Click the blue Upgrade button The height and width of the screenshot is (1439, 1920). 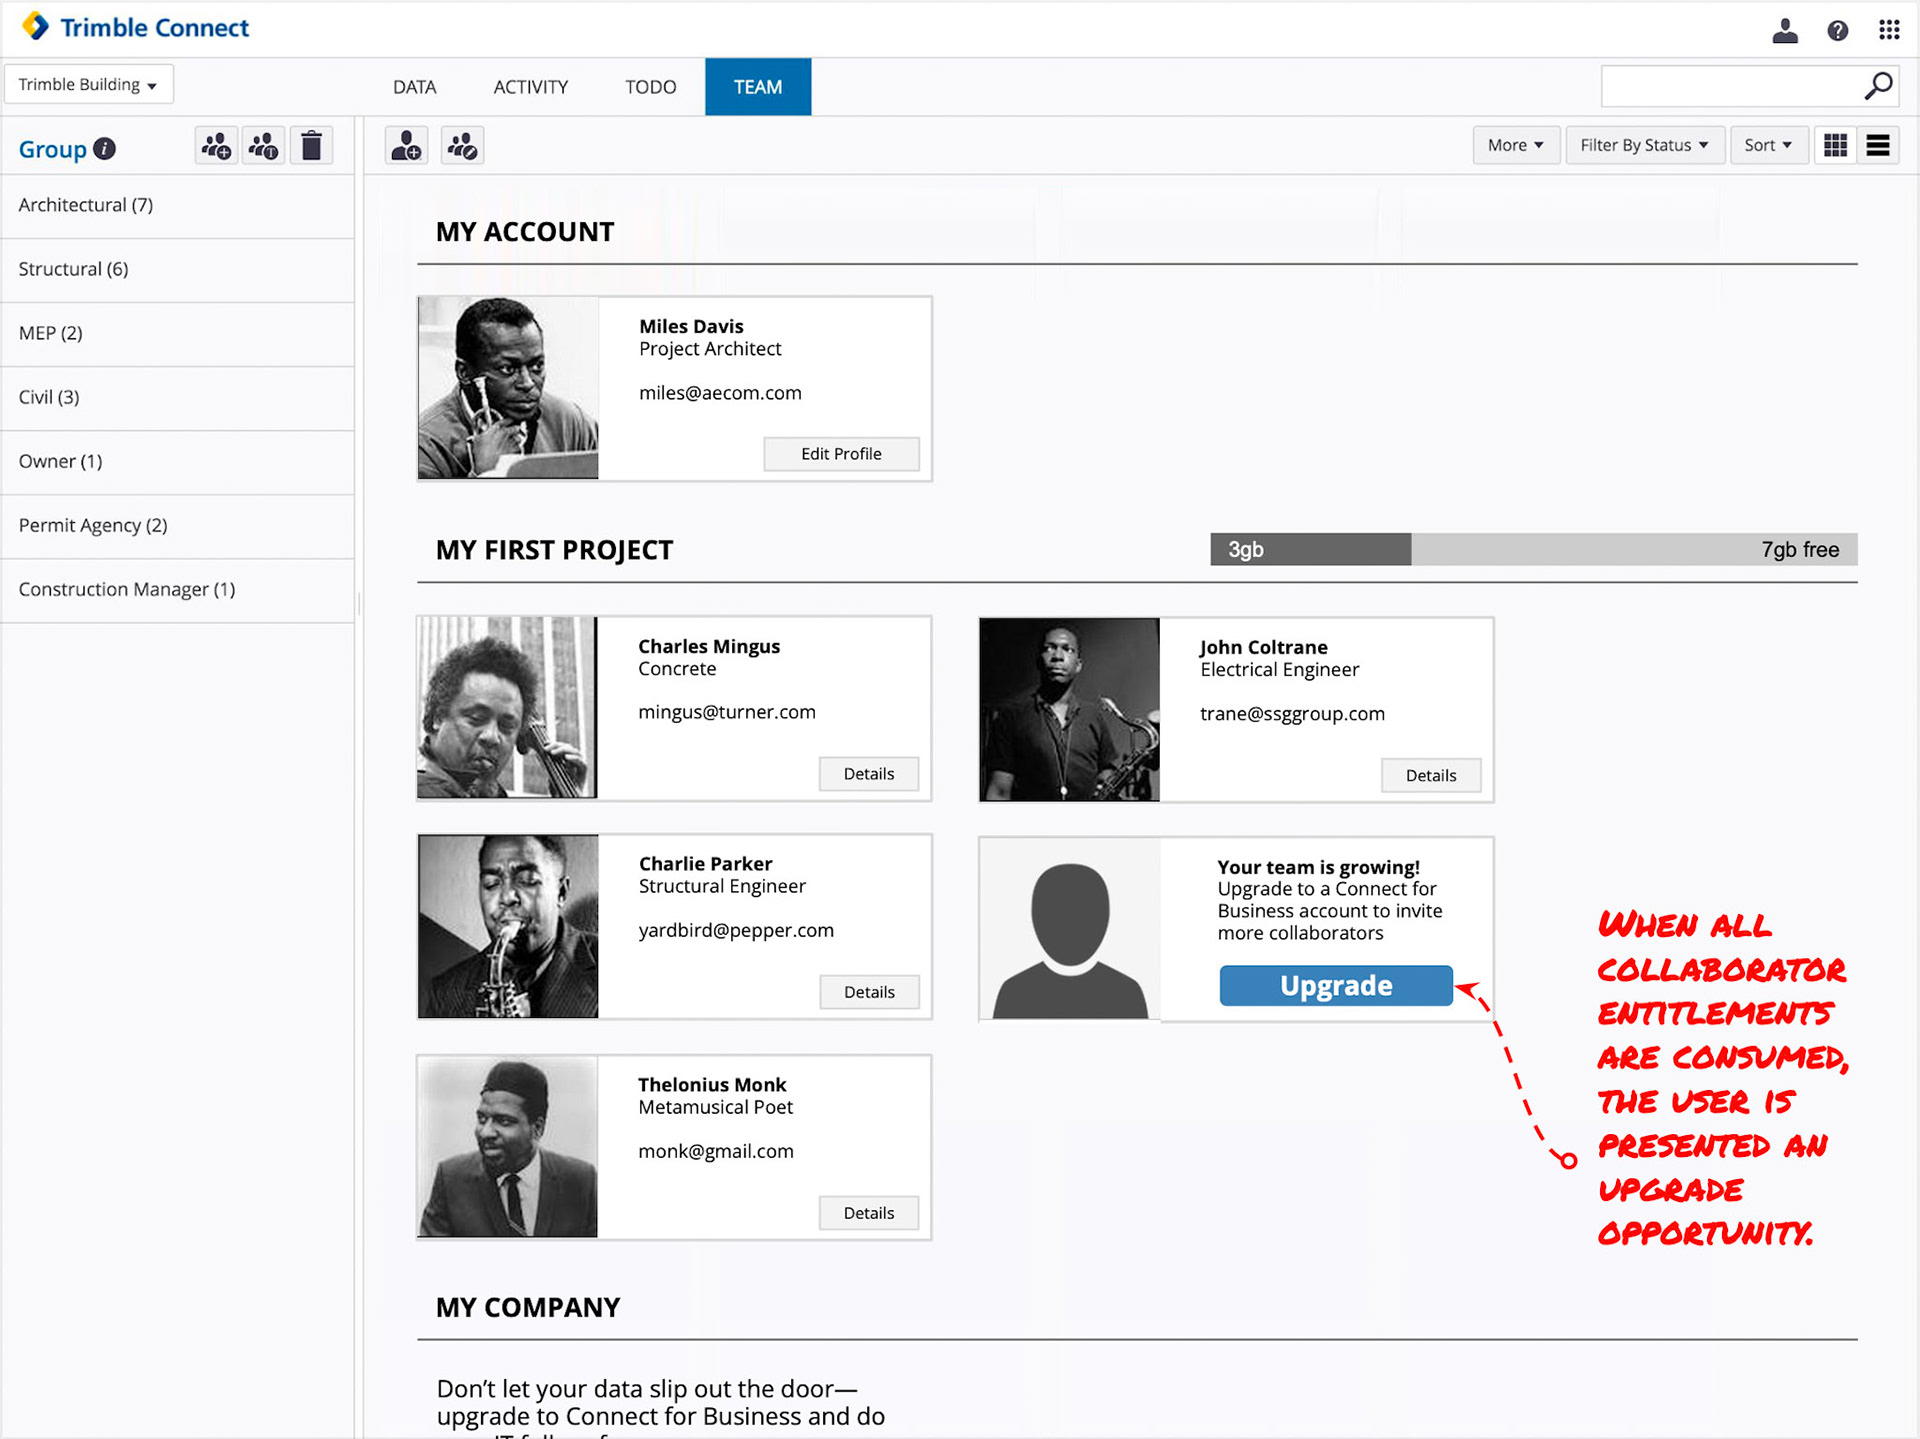1335,985
